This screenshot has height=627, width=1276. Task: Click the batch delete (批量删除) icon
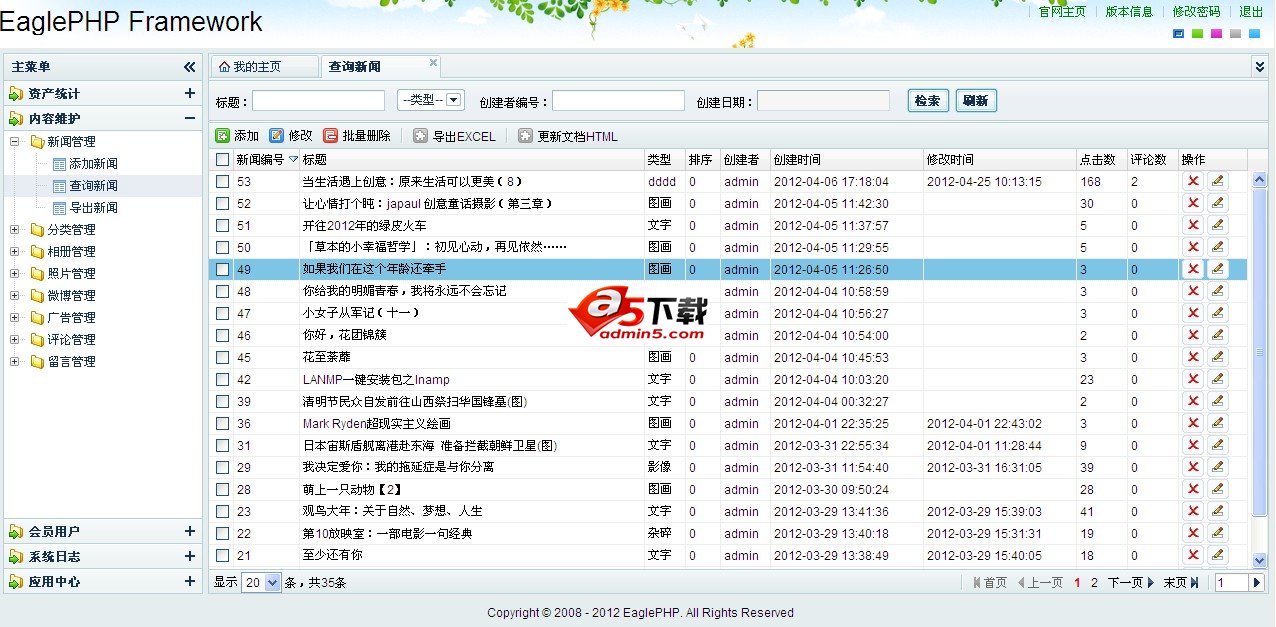pos(331,136)
